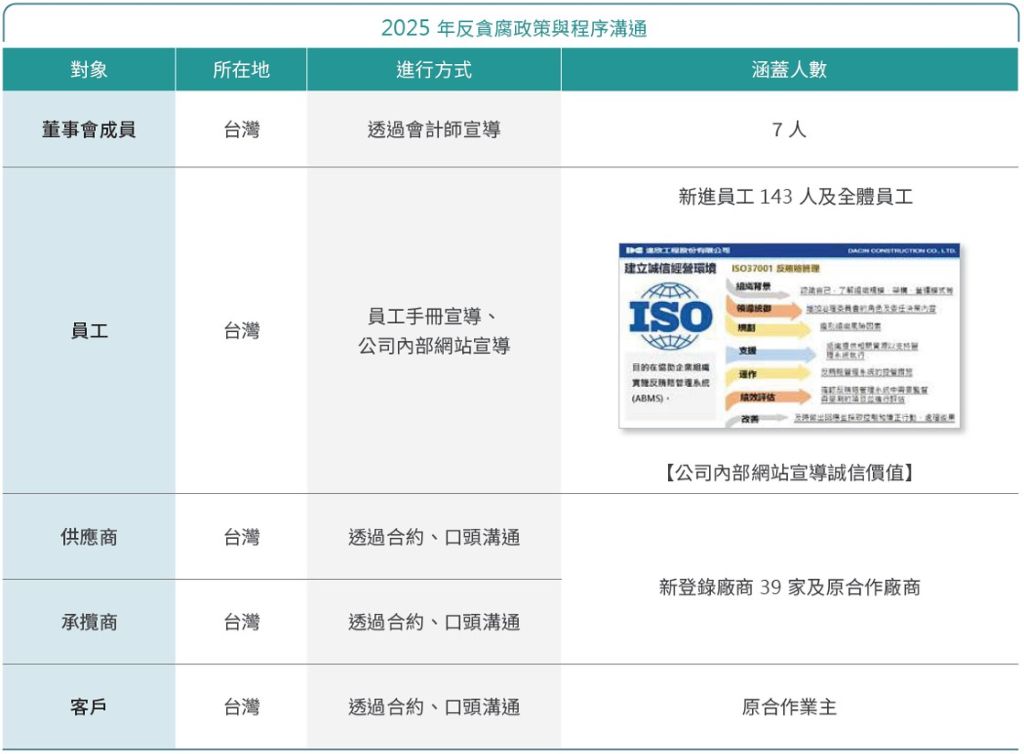The width and height of the screenshot is (1024, 754).
Task: Select the 所在地 column header
Action: click(x=241, y=70)
